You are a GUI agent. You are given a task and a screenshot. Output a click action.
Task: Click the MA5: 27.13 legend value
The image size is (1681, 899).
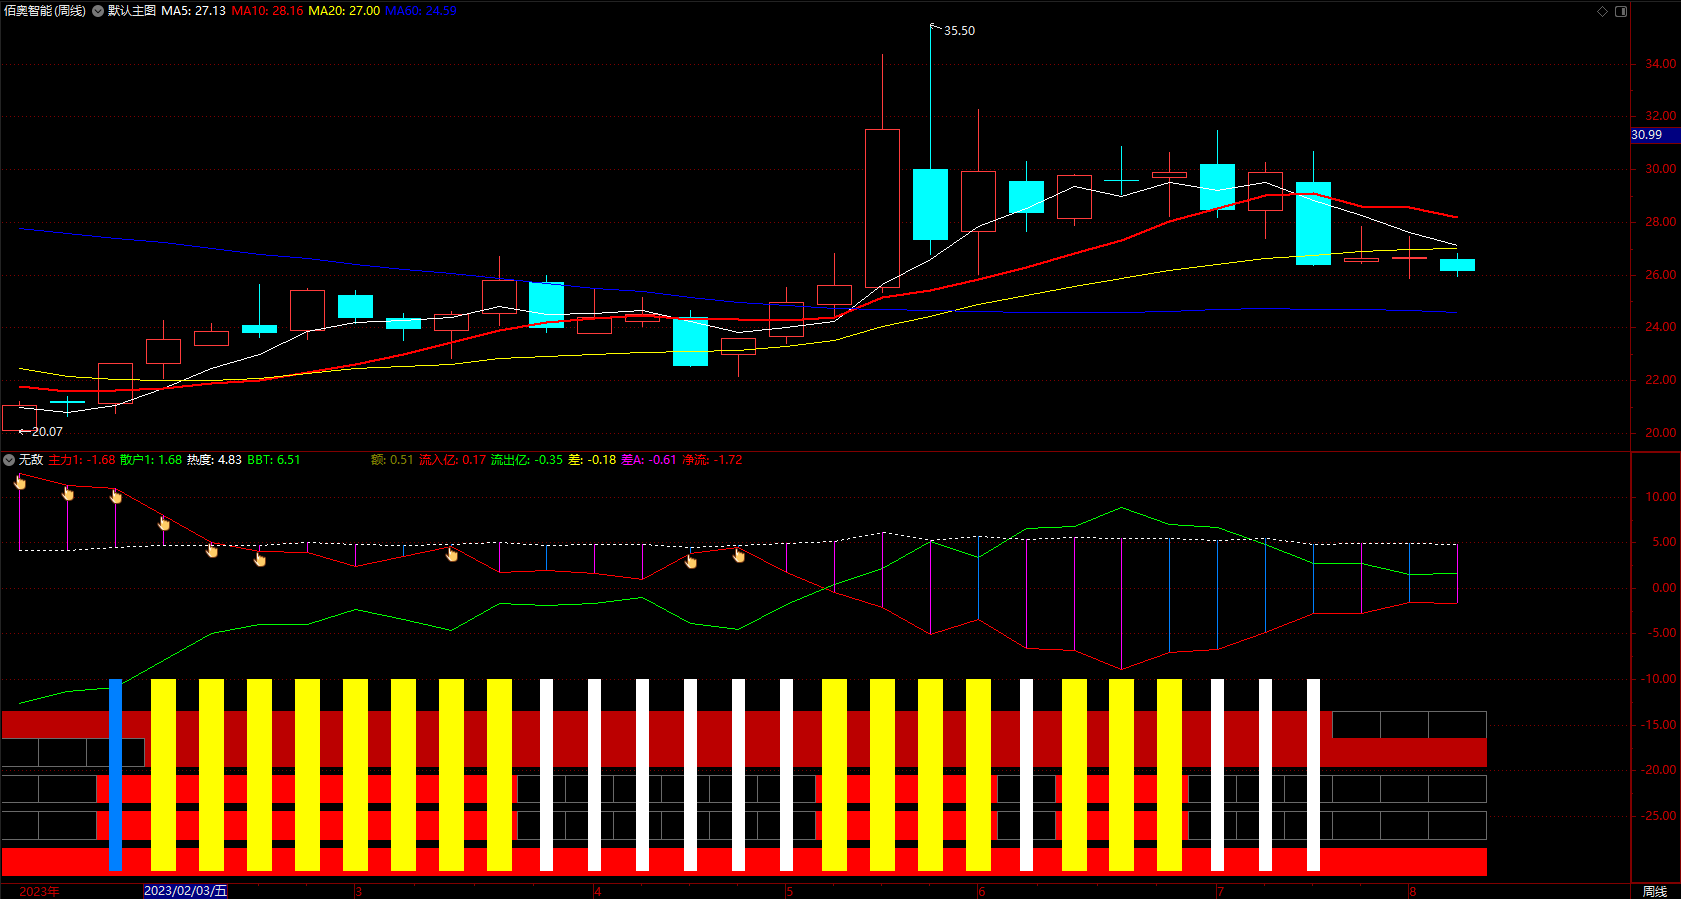(x=194, y=11)
